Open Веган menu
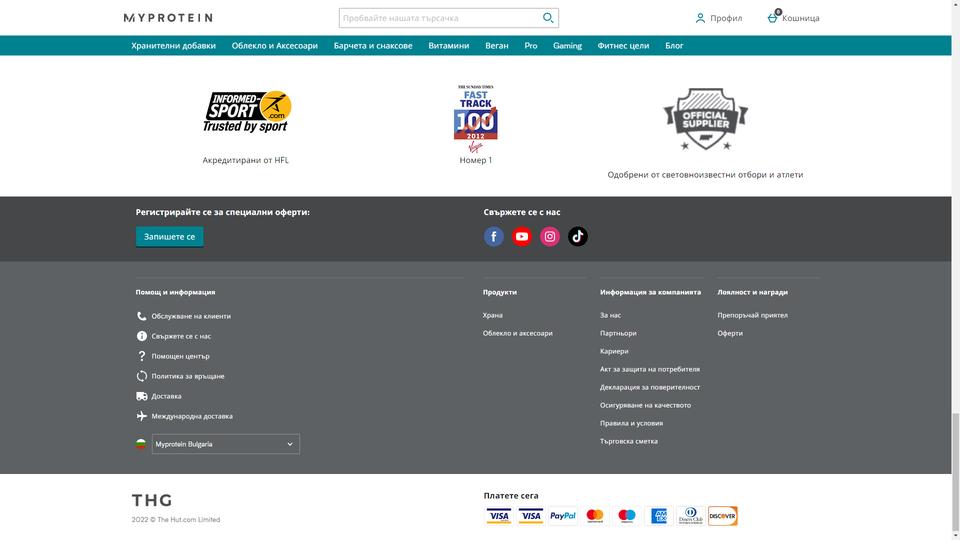 [x=497, y=45]
